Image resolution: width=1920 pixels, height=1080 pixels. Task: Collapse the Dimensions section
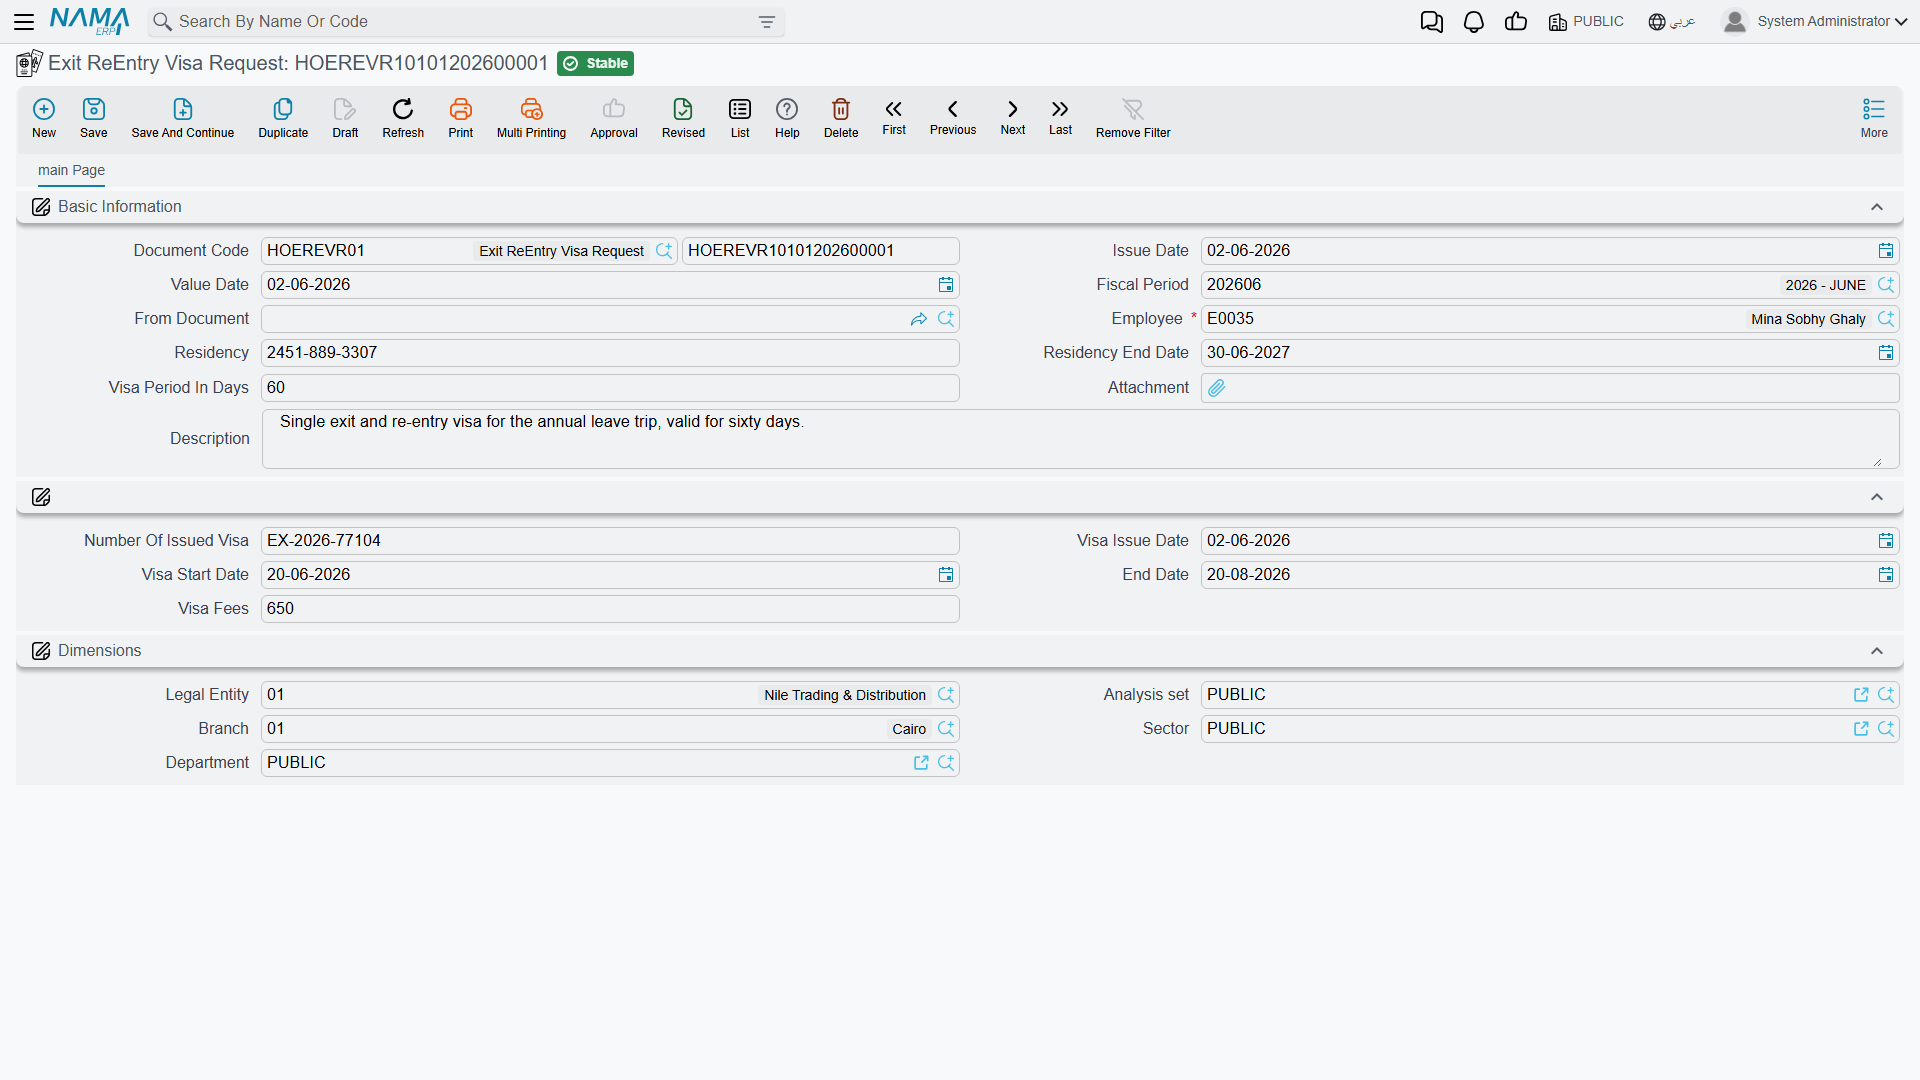(1877, 651)
